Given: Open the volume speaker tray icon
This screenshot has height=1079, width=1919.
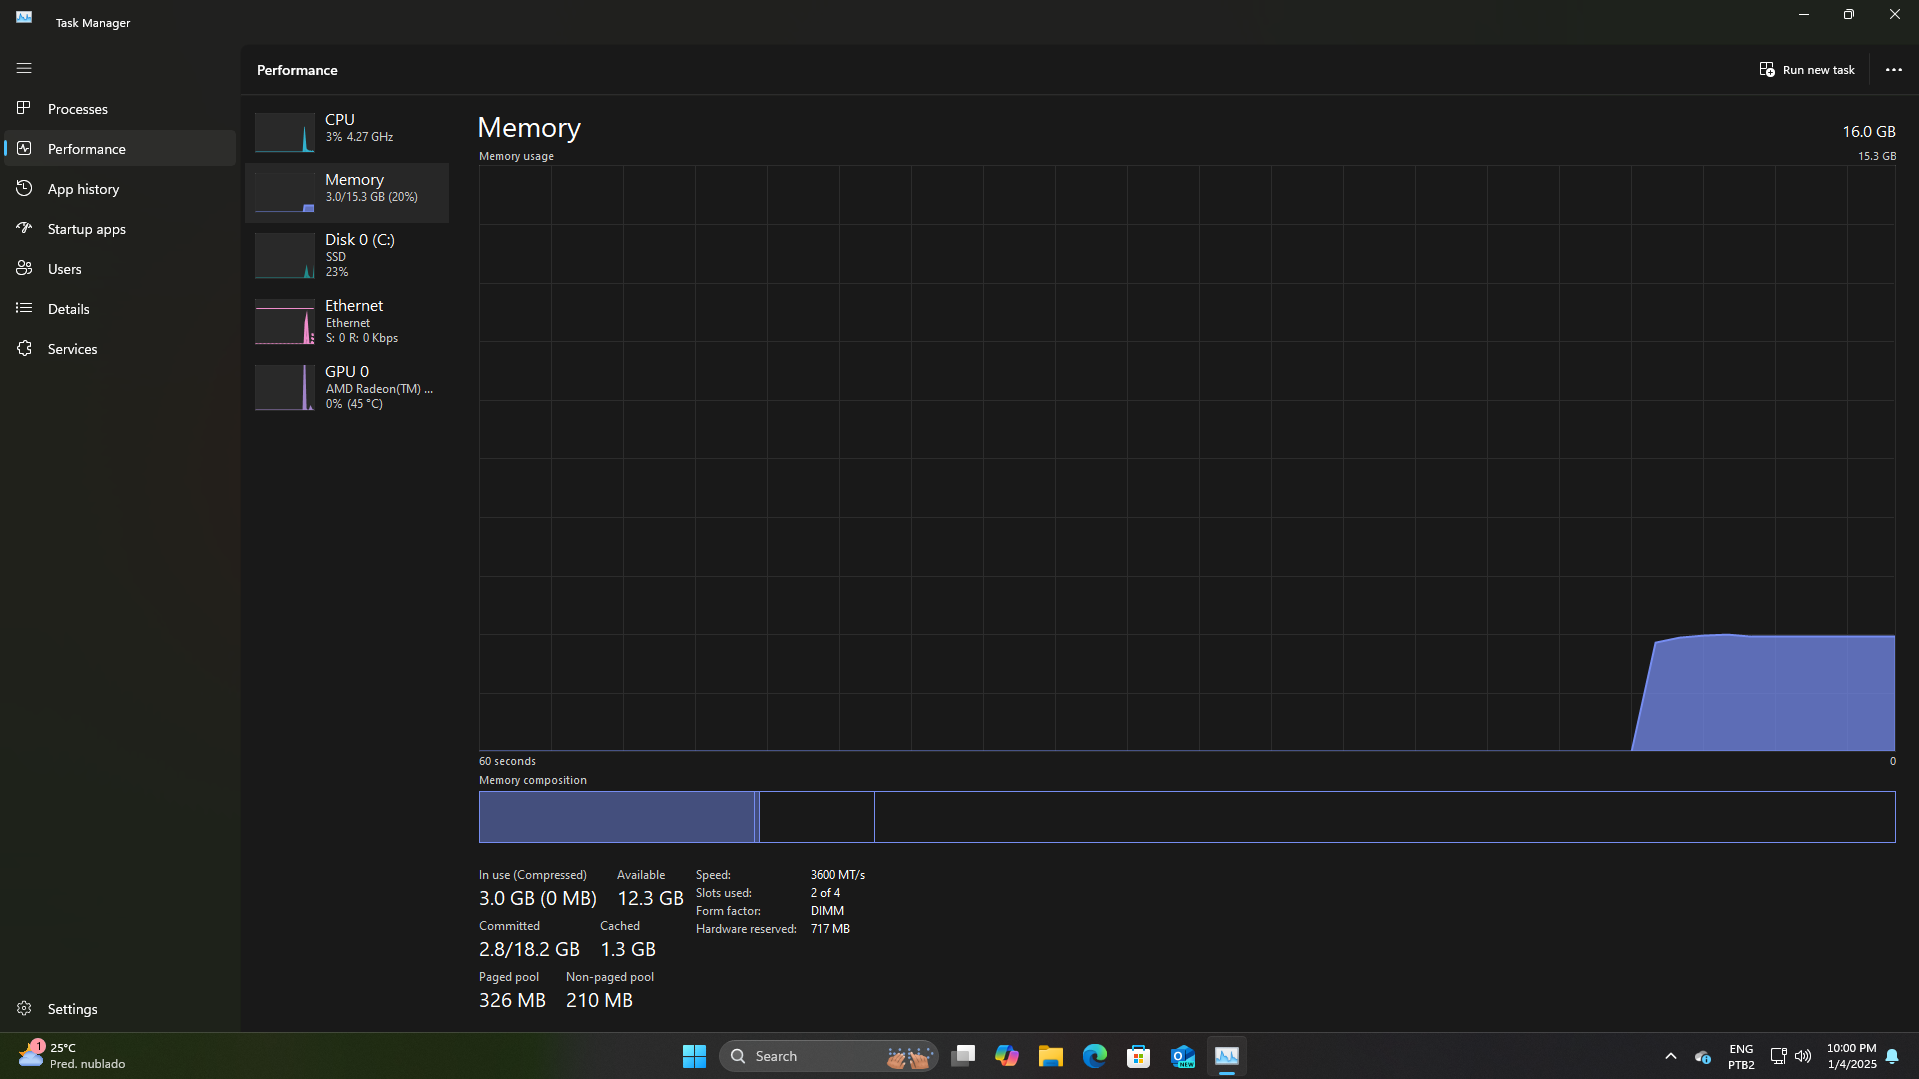Looking at the screenshot, I should pos(1803,1056).
